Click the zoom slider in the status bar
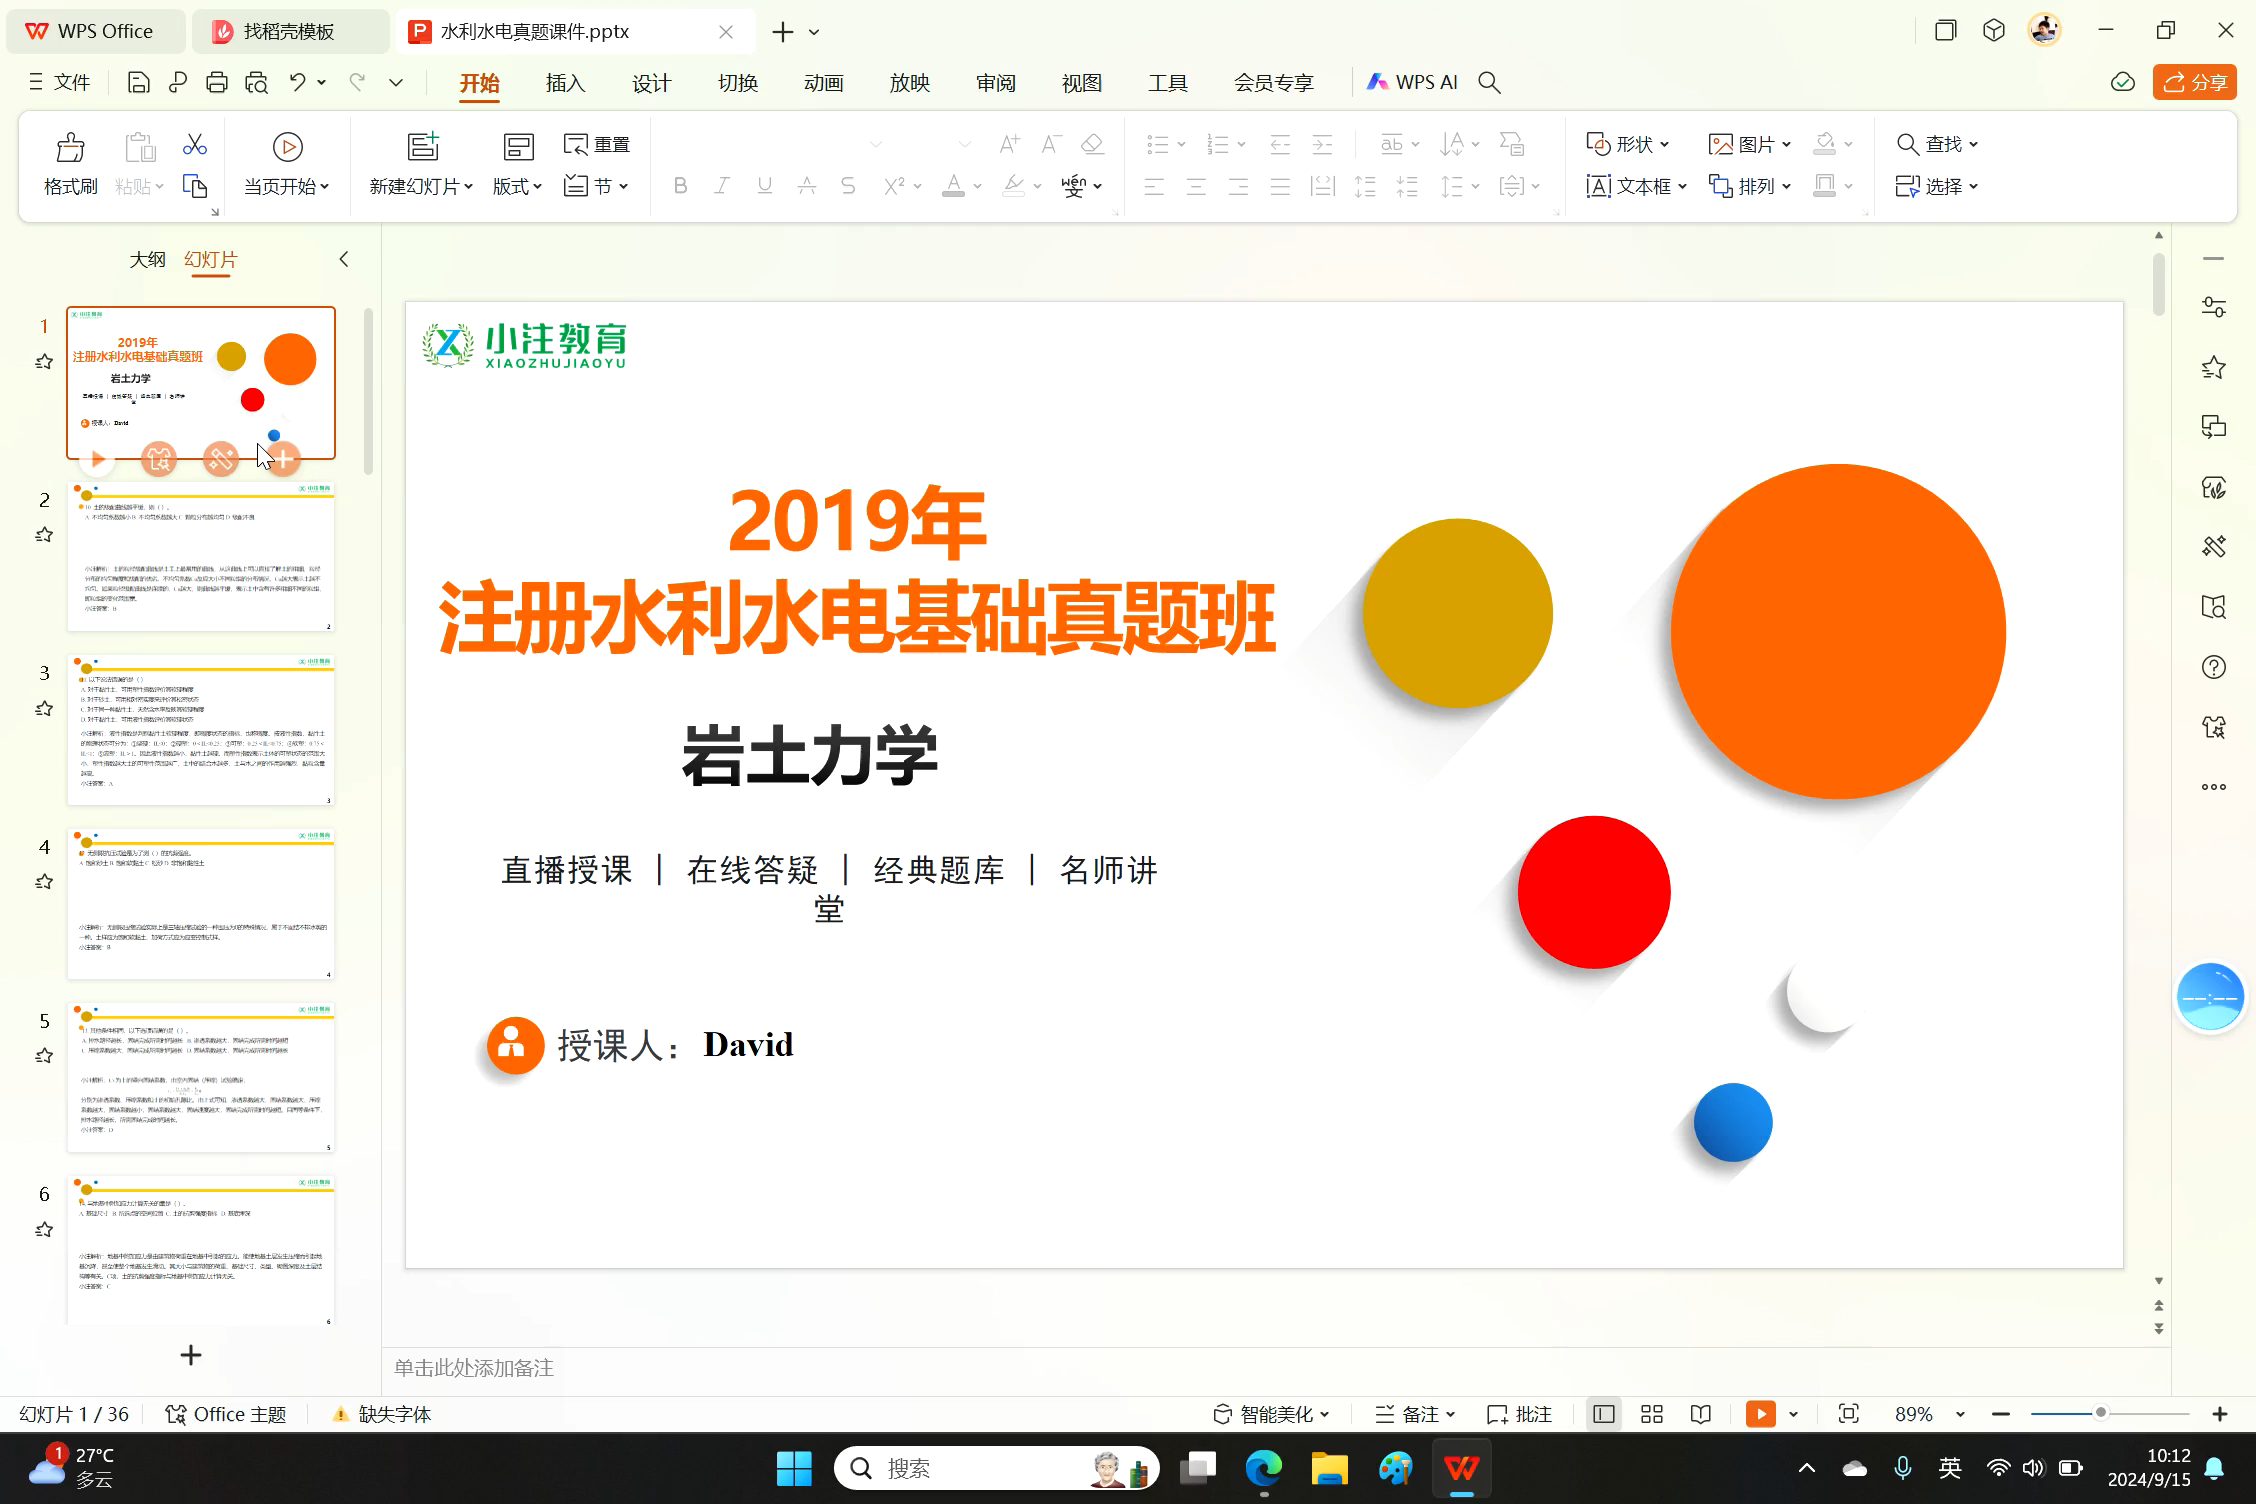The width and height of the screenshot is (2256, 1504). pos(2100,1413)
